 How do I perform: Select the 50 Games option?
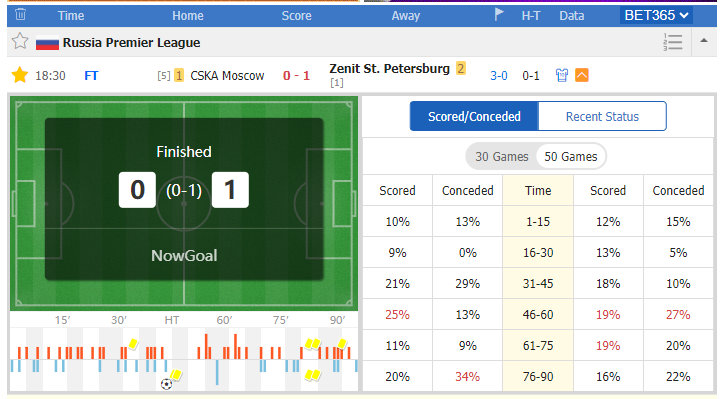tap(571, 157)
